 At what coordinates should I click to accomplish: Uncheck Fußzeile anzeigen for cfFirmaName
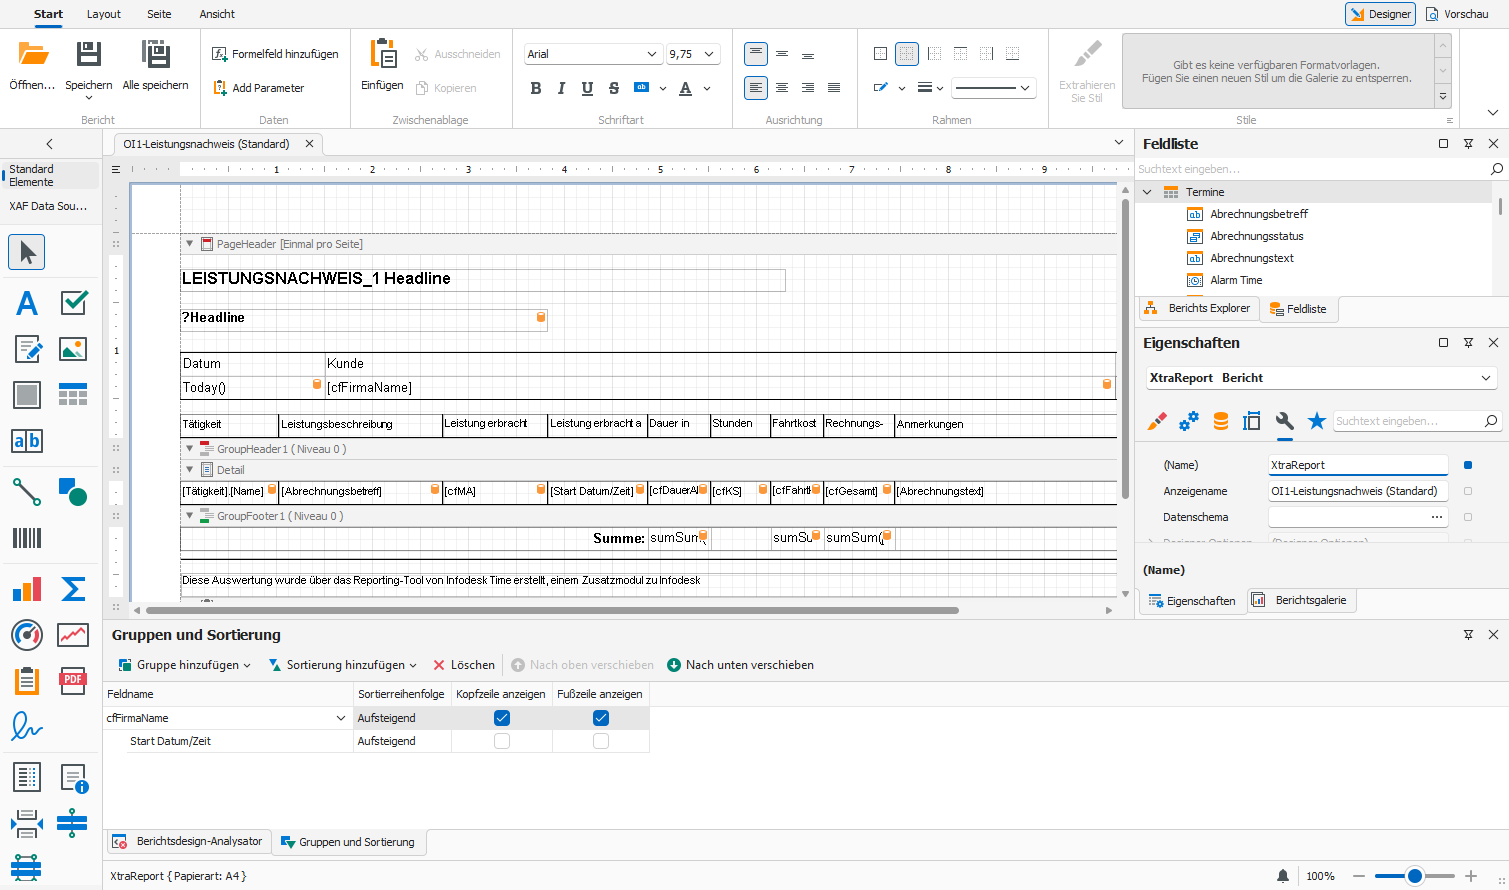click(601, 718)
